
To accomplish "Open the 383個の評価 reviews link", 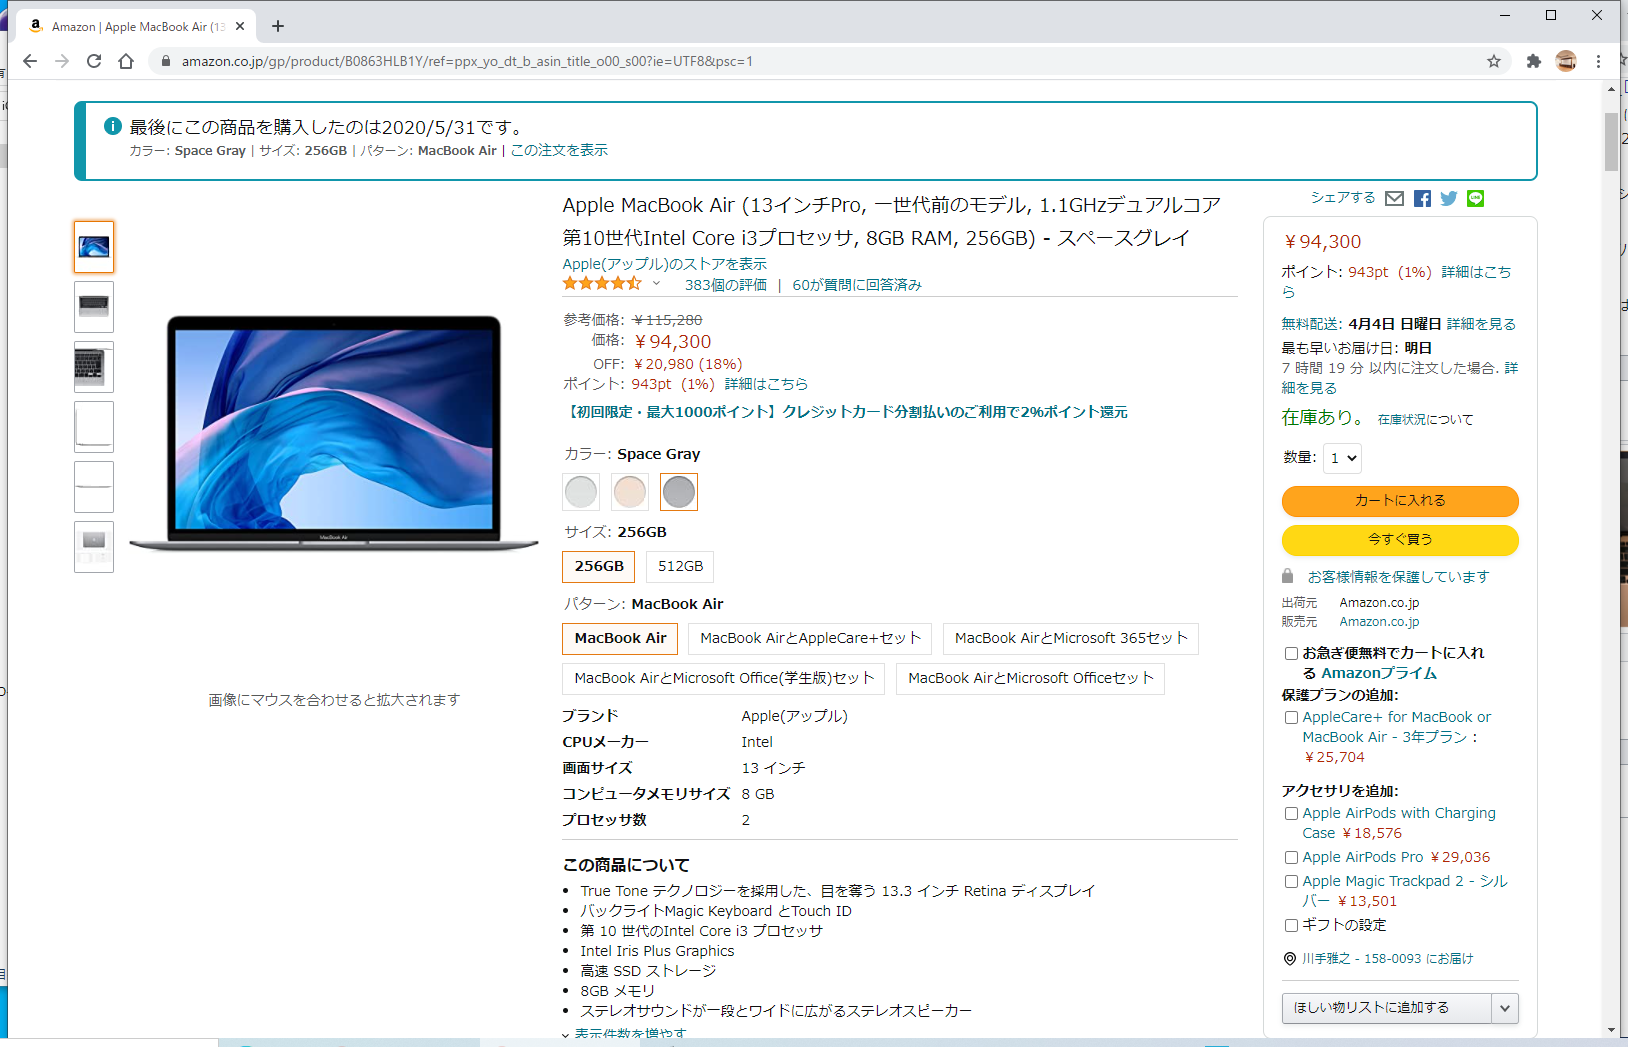I will tap(724, 284).
